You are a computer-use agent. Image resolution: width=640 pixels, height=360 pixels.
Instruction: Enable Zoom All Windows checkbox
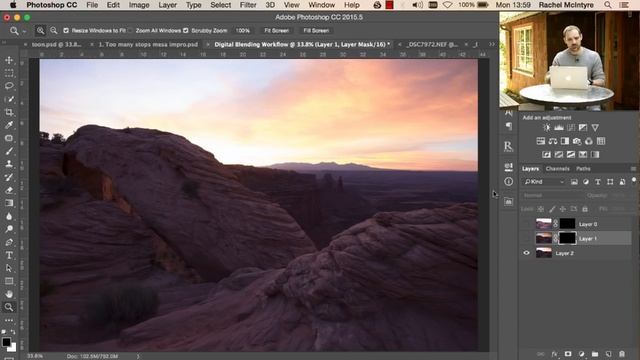click(x=131, y=31)
